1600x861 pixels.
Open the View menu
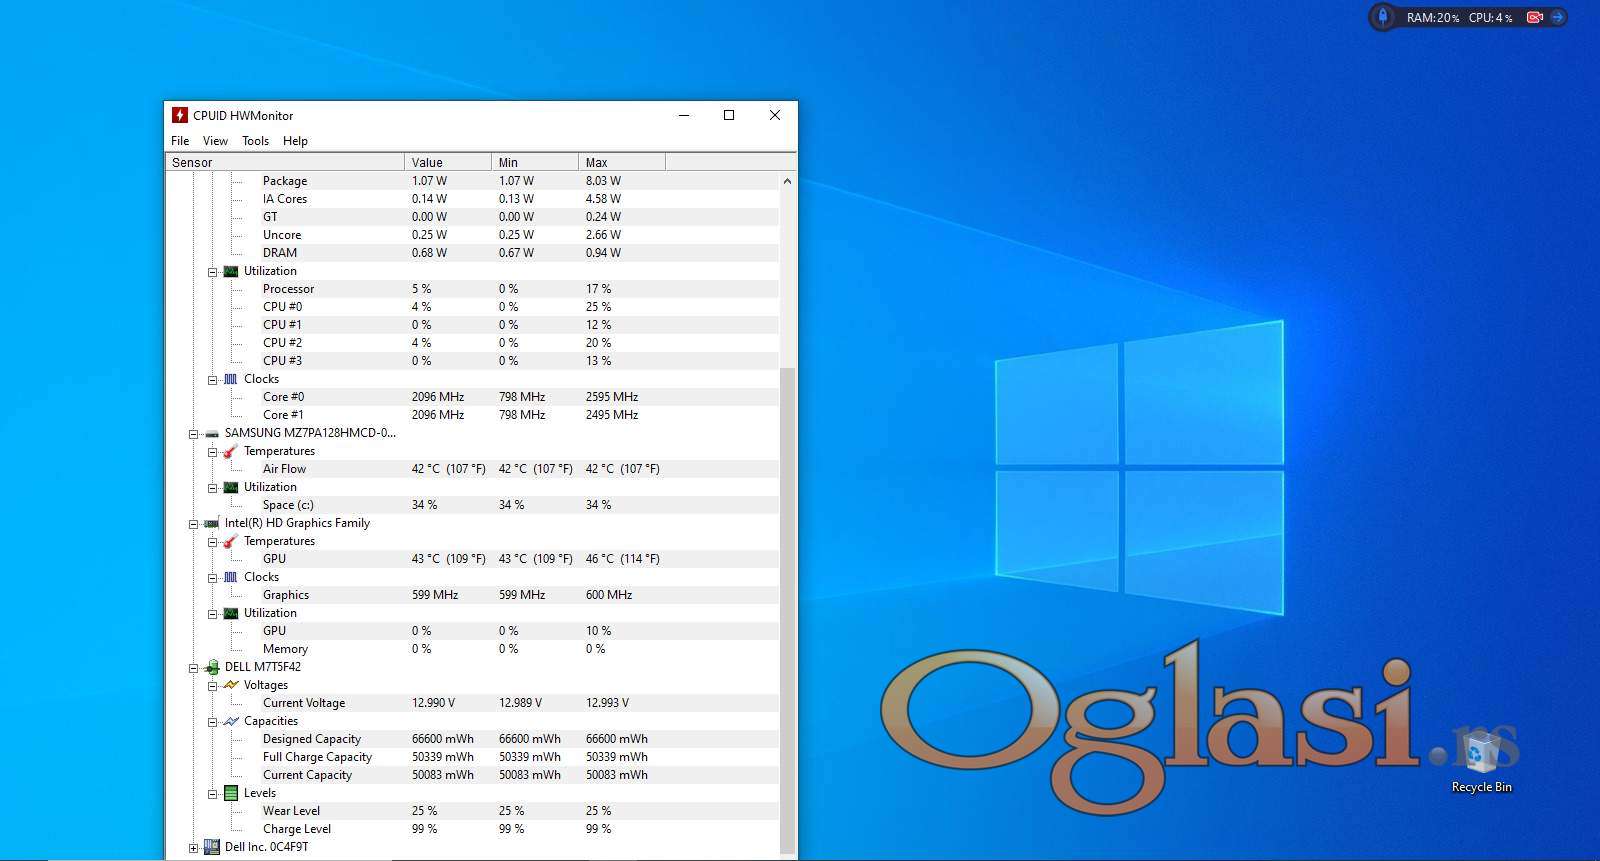[x=215, y=141]
